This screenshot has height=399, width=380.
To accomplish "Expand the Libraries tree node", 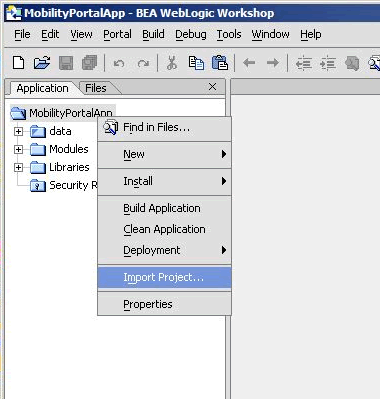I will click(x=18, y=167).
